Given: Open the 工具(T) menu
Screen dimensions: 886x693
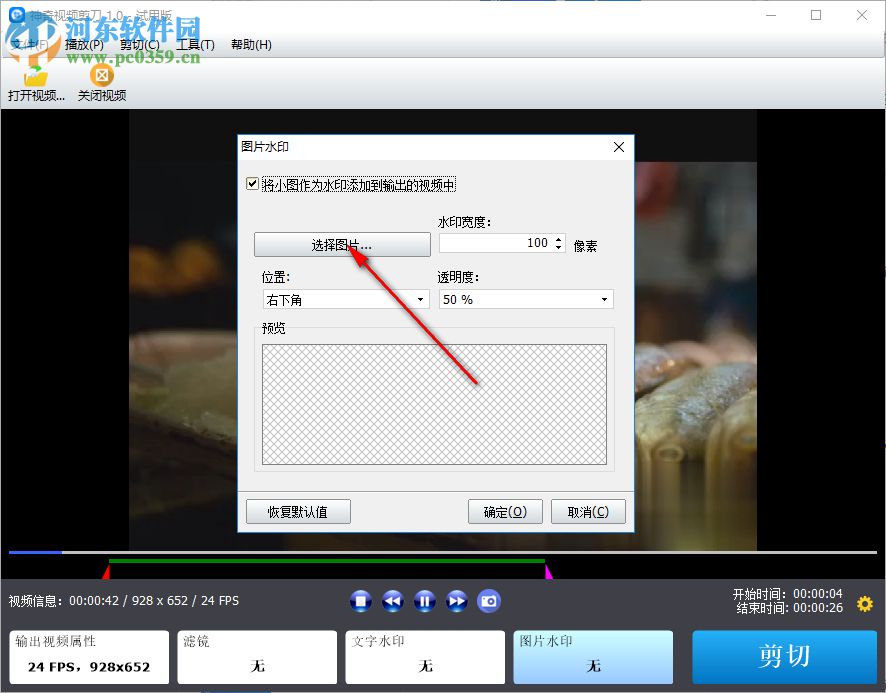Looking at the screenshot, I should 196,45.
